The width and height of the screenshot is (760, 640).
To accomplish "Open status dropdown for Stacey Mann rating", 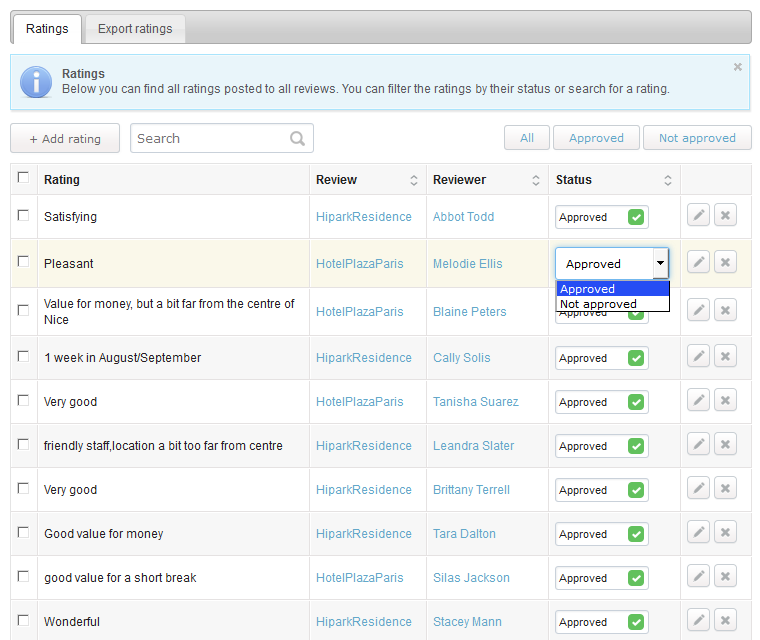I will point(602,622).
